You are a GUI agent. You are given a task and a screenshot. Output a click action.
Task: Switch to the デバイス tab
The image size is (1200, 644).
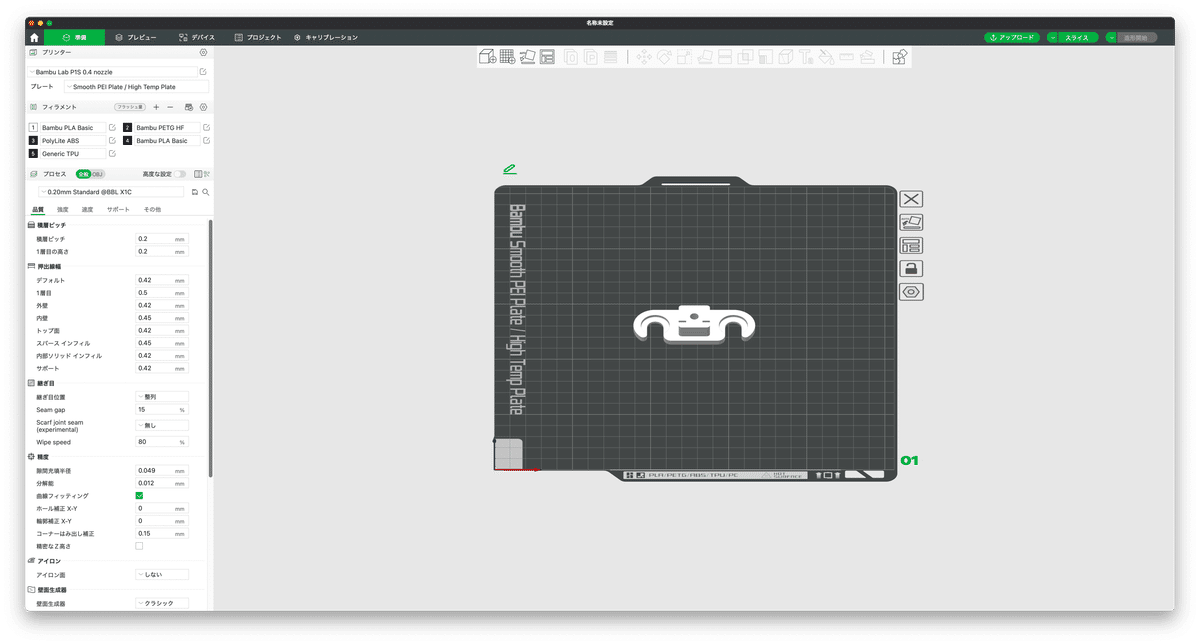point(197,37)
